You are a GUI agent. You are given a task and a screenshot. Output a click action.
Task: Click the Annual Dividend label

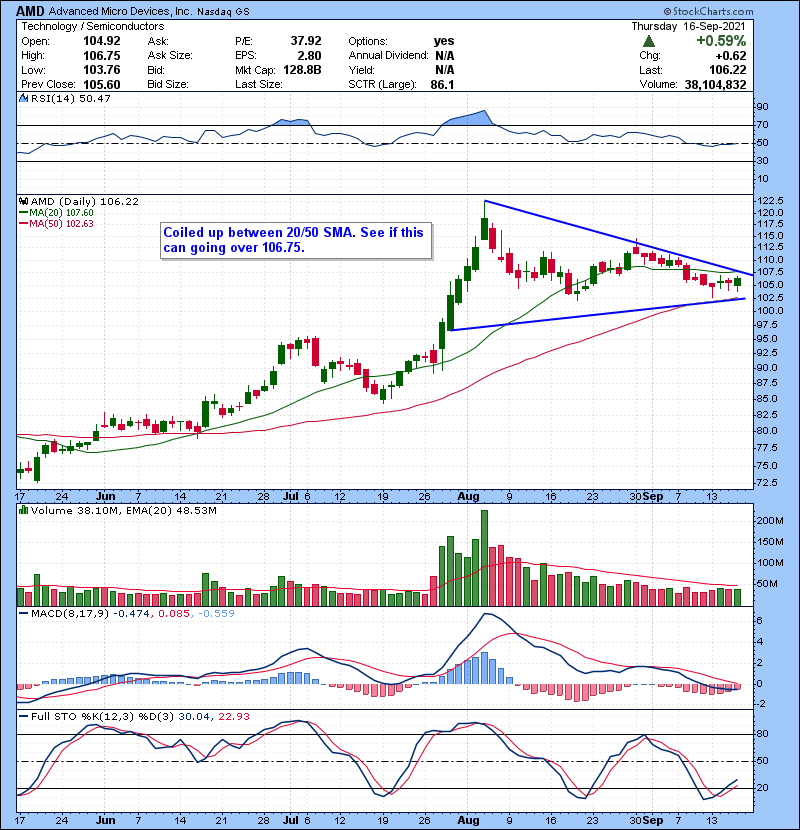click(388, 56)
